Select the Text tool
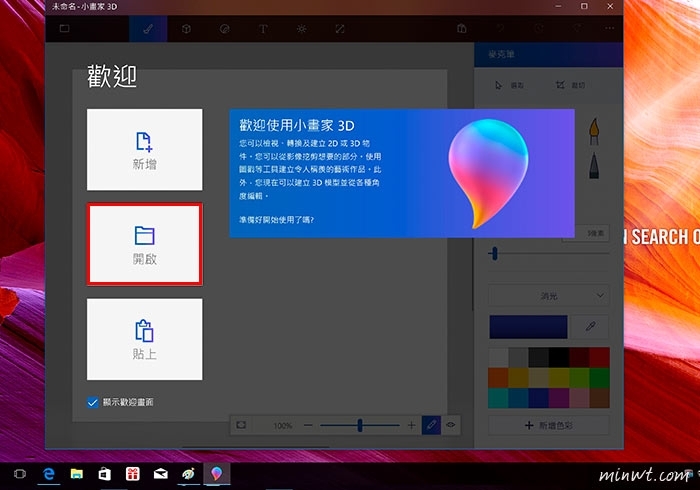Screen dimensions: 700x490 pos(263,29)
